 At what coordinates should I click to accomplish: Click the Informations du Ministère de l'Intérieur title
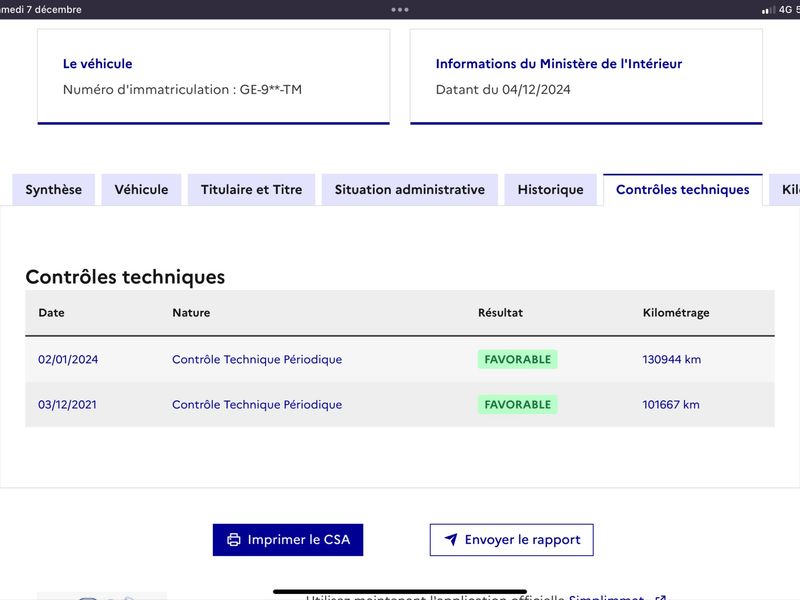[559, 64]
